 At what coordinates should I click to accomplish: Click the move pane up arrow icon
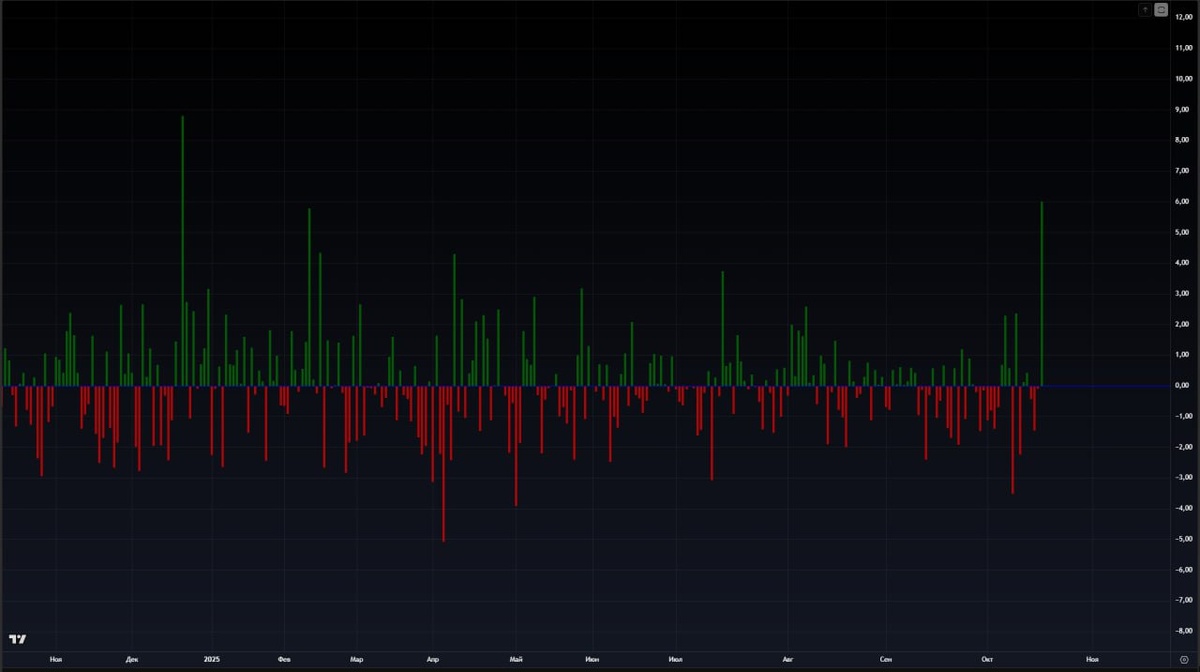[1146, 9]
